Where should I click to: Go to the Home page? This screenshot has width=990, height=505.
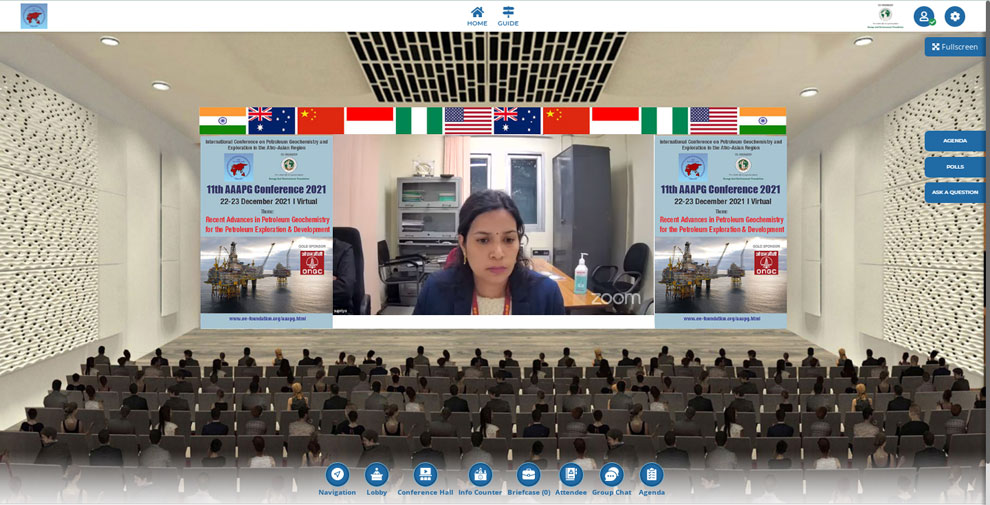pyautogui.click(x=477, y=16)
